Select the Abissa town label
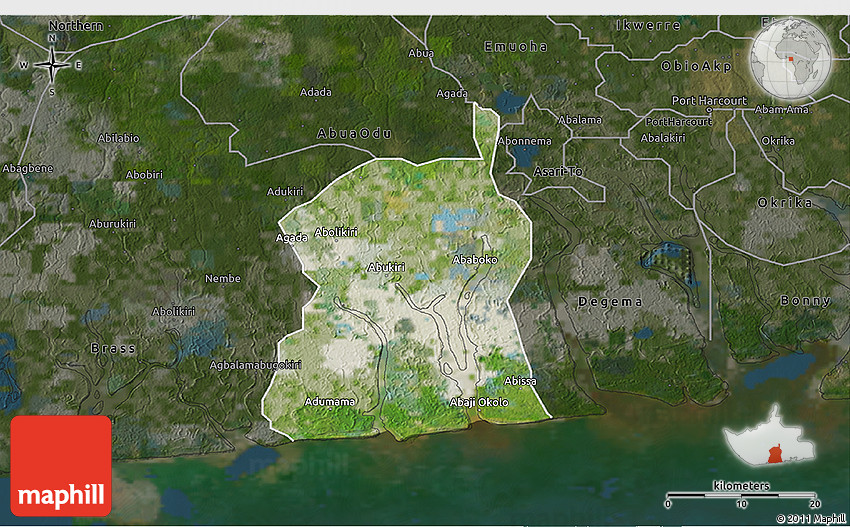850x527 pixels. pos(520,381)
